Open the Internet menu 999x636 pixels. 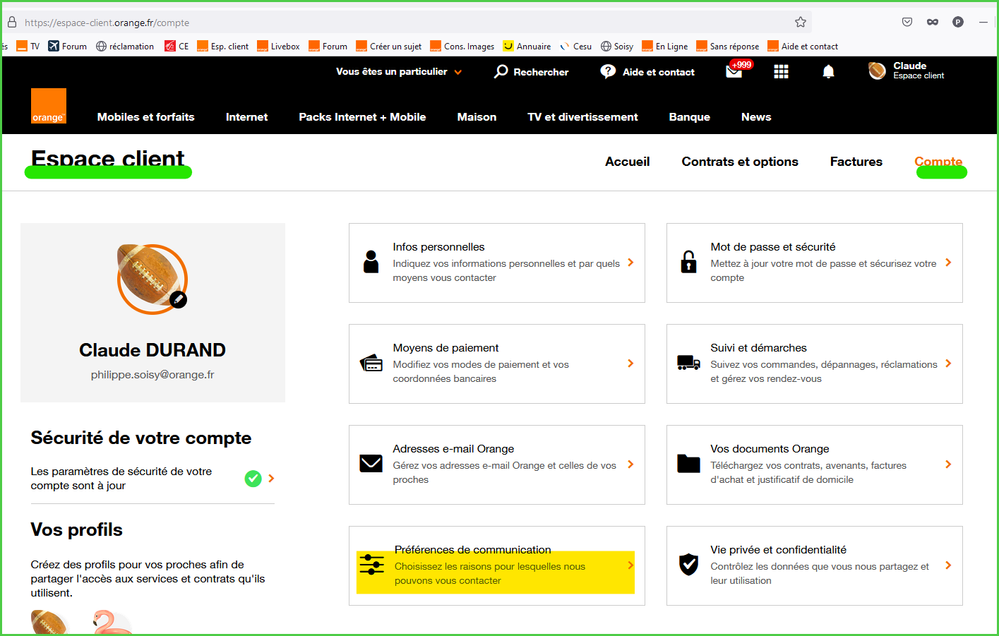click(x=247, y=117)
